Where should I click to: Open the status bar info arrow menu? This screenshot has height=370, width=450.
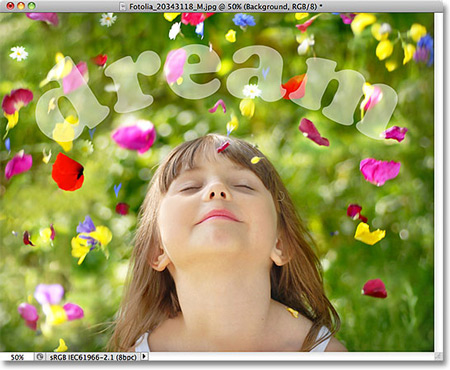(x=144, y=357)
